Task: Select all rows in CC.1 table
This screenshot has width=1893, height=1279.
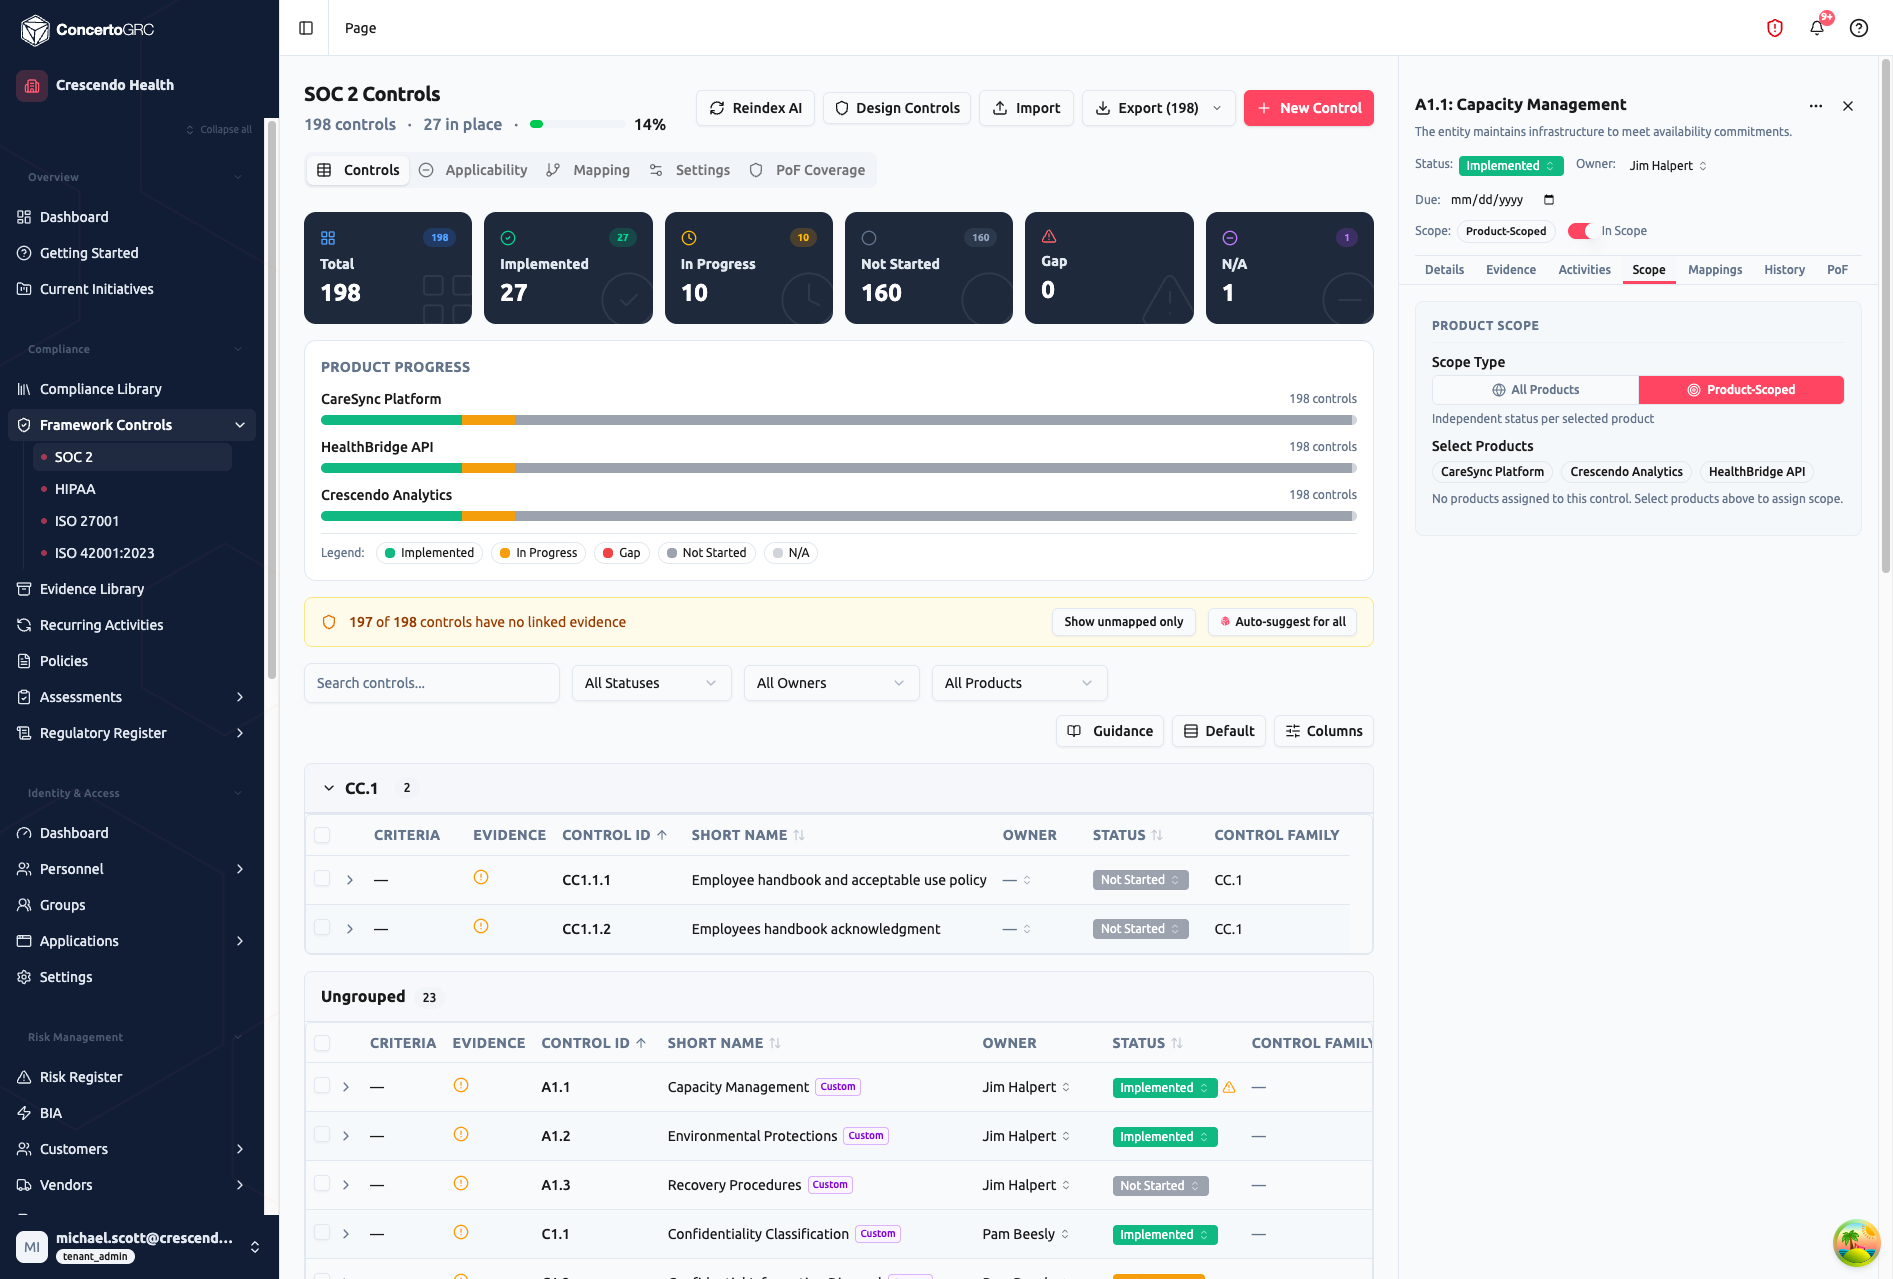Action: tap(322, 835)
